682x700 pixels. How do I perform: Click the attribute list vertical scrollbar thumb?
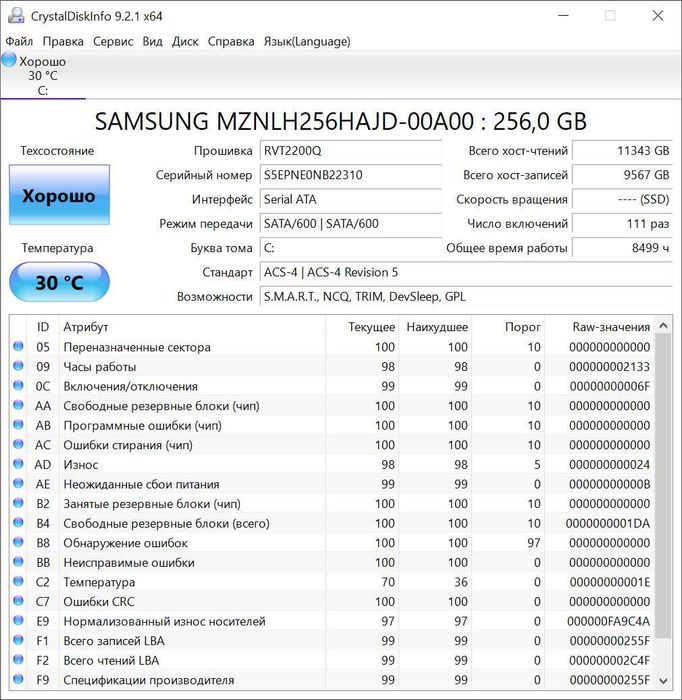(x=663, y=486)
